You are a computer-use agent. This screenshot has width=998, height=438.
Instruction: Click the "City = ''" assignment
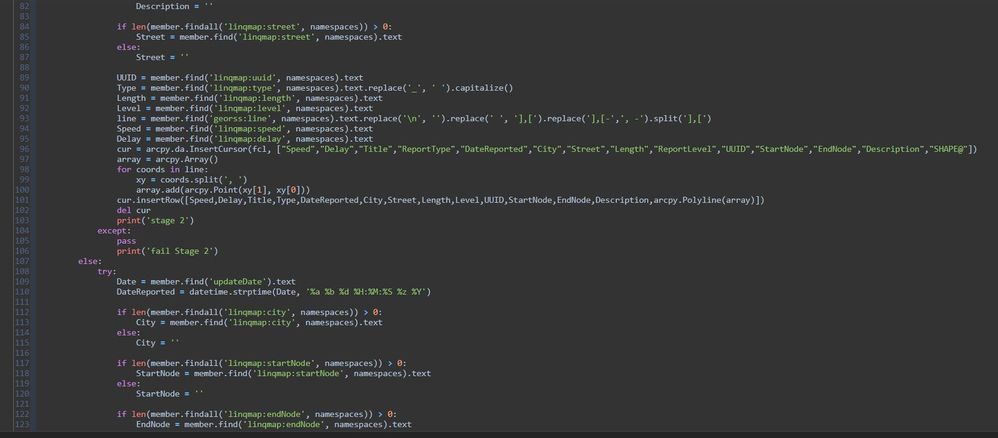pyautogui.click(x=158, y=343)
